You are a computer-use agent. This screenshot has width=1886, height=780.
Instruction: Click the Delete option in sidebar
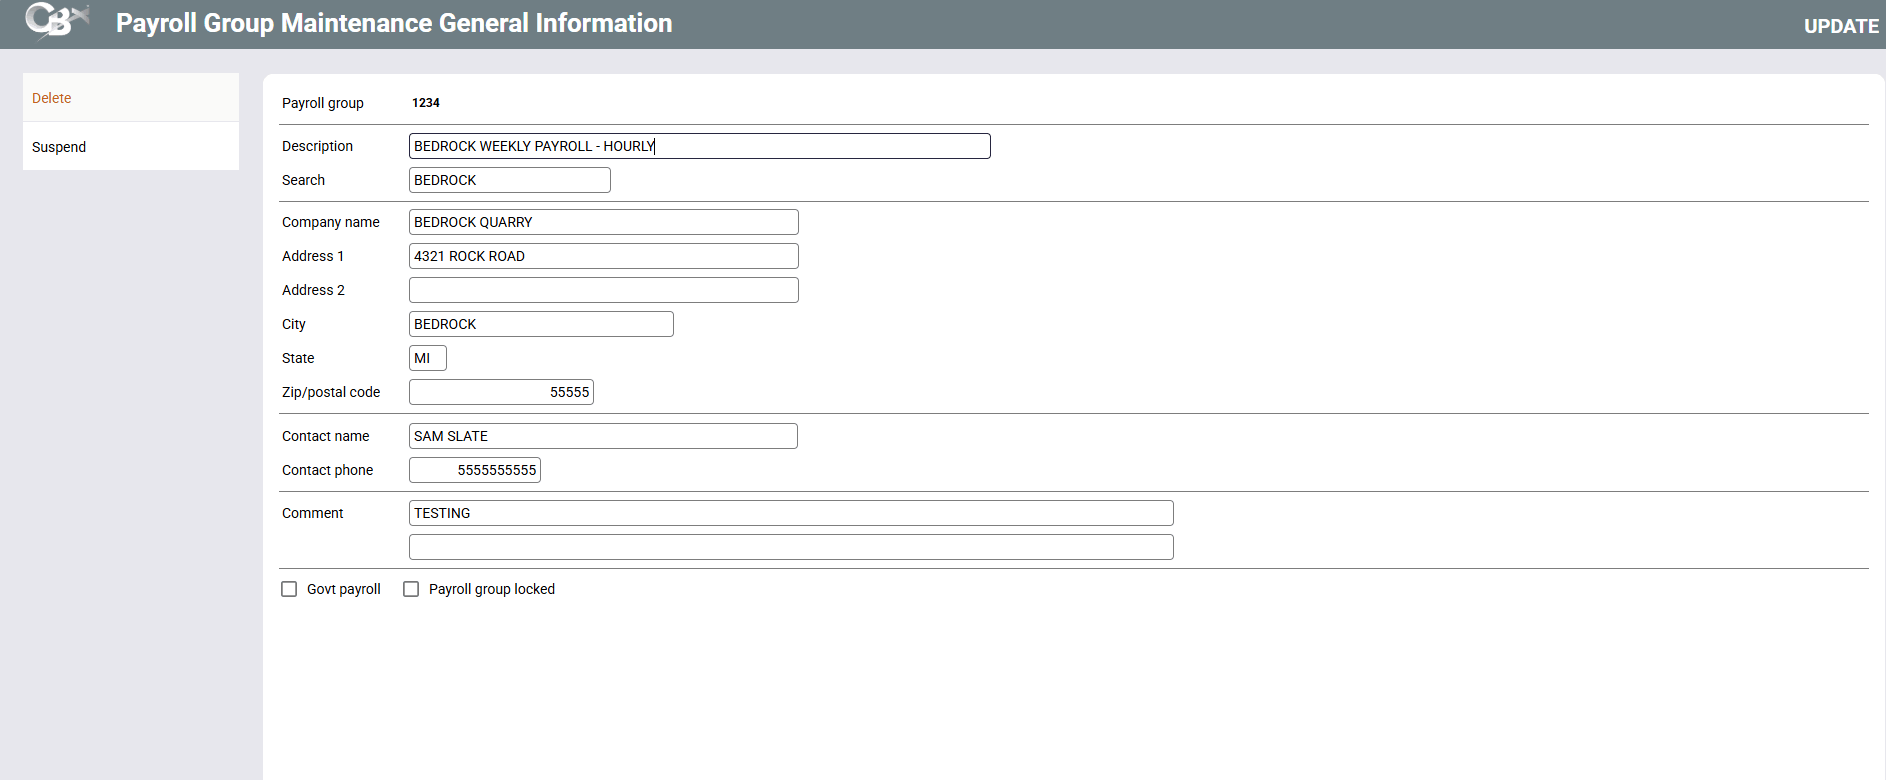tap(52, 98)
